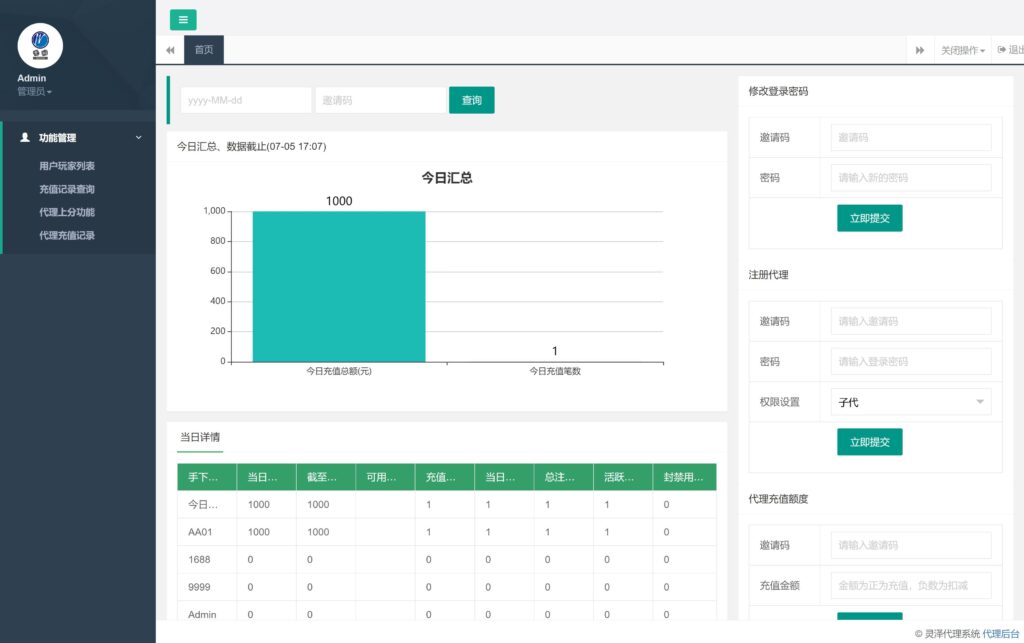Click the 代理后台 footer link
This screenshot has width=1024, height=643.
(x=1001, y=633)
